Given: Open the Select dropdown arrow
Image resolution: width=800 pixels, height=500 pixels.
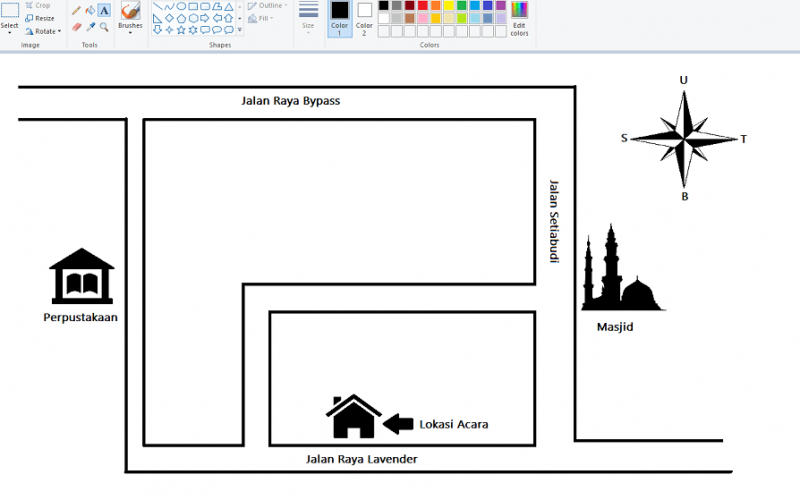Looking at the screenshot, I should 9,33.
